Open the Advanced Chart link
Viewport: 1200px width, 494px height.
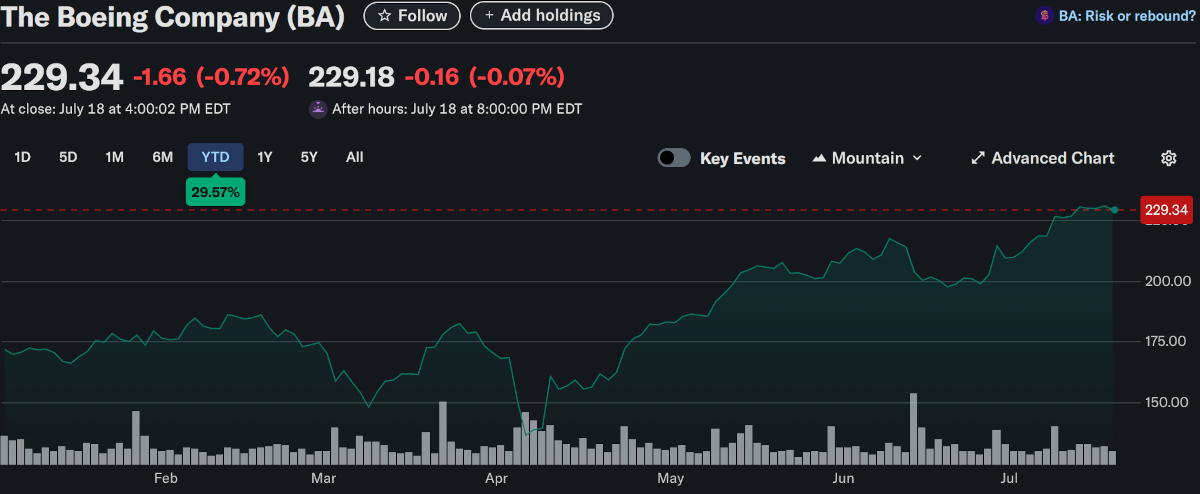click(1043, 158)
